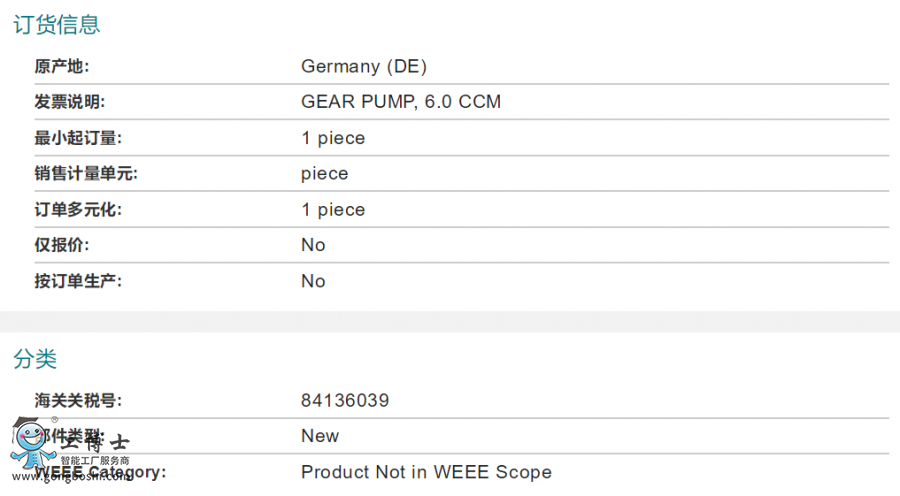
Task: Select the customs tariff number 84136039
Action: click(x=345, y=400)
